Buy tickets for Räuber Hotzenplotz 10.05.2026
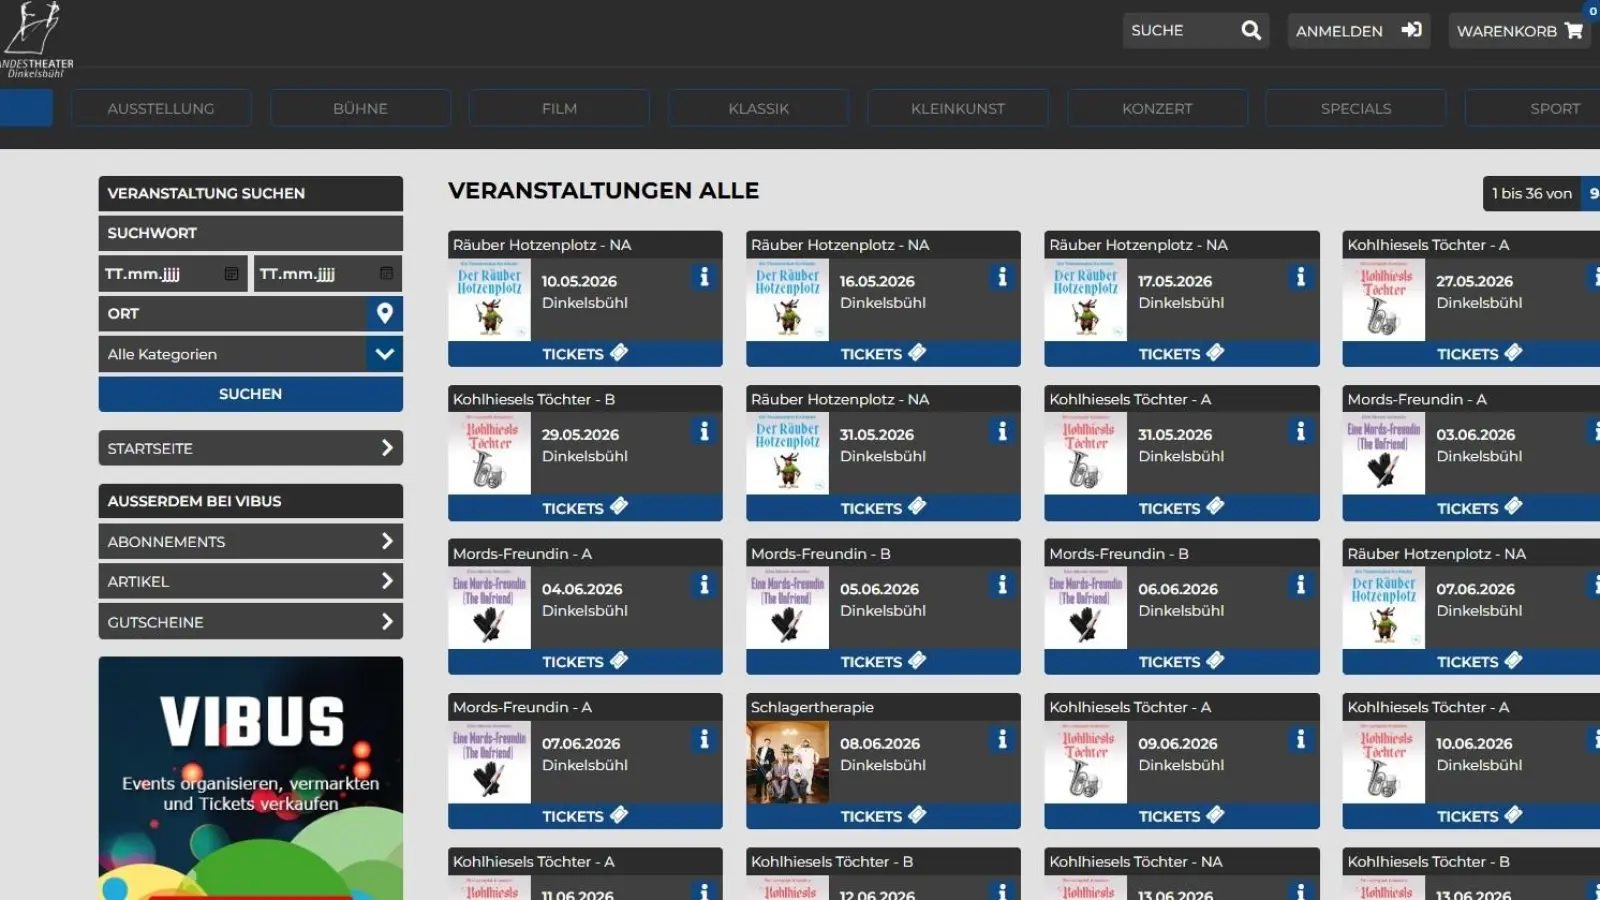 tap(585, 354)
